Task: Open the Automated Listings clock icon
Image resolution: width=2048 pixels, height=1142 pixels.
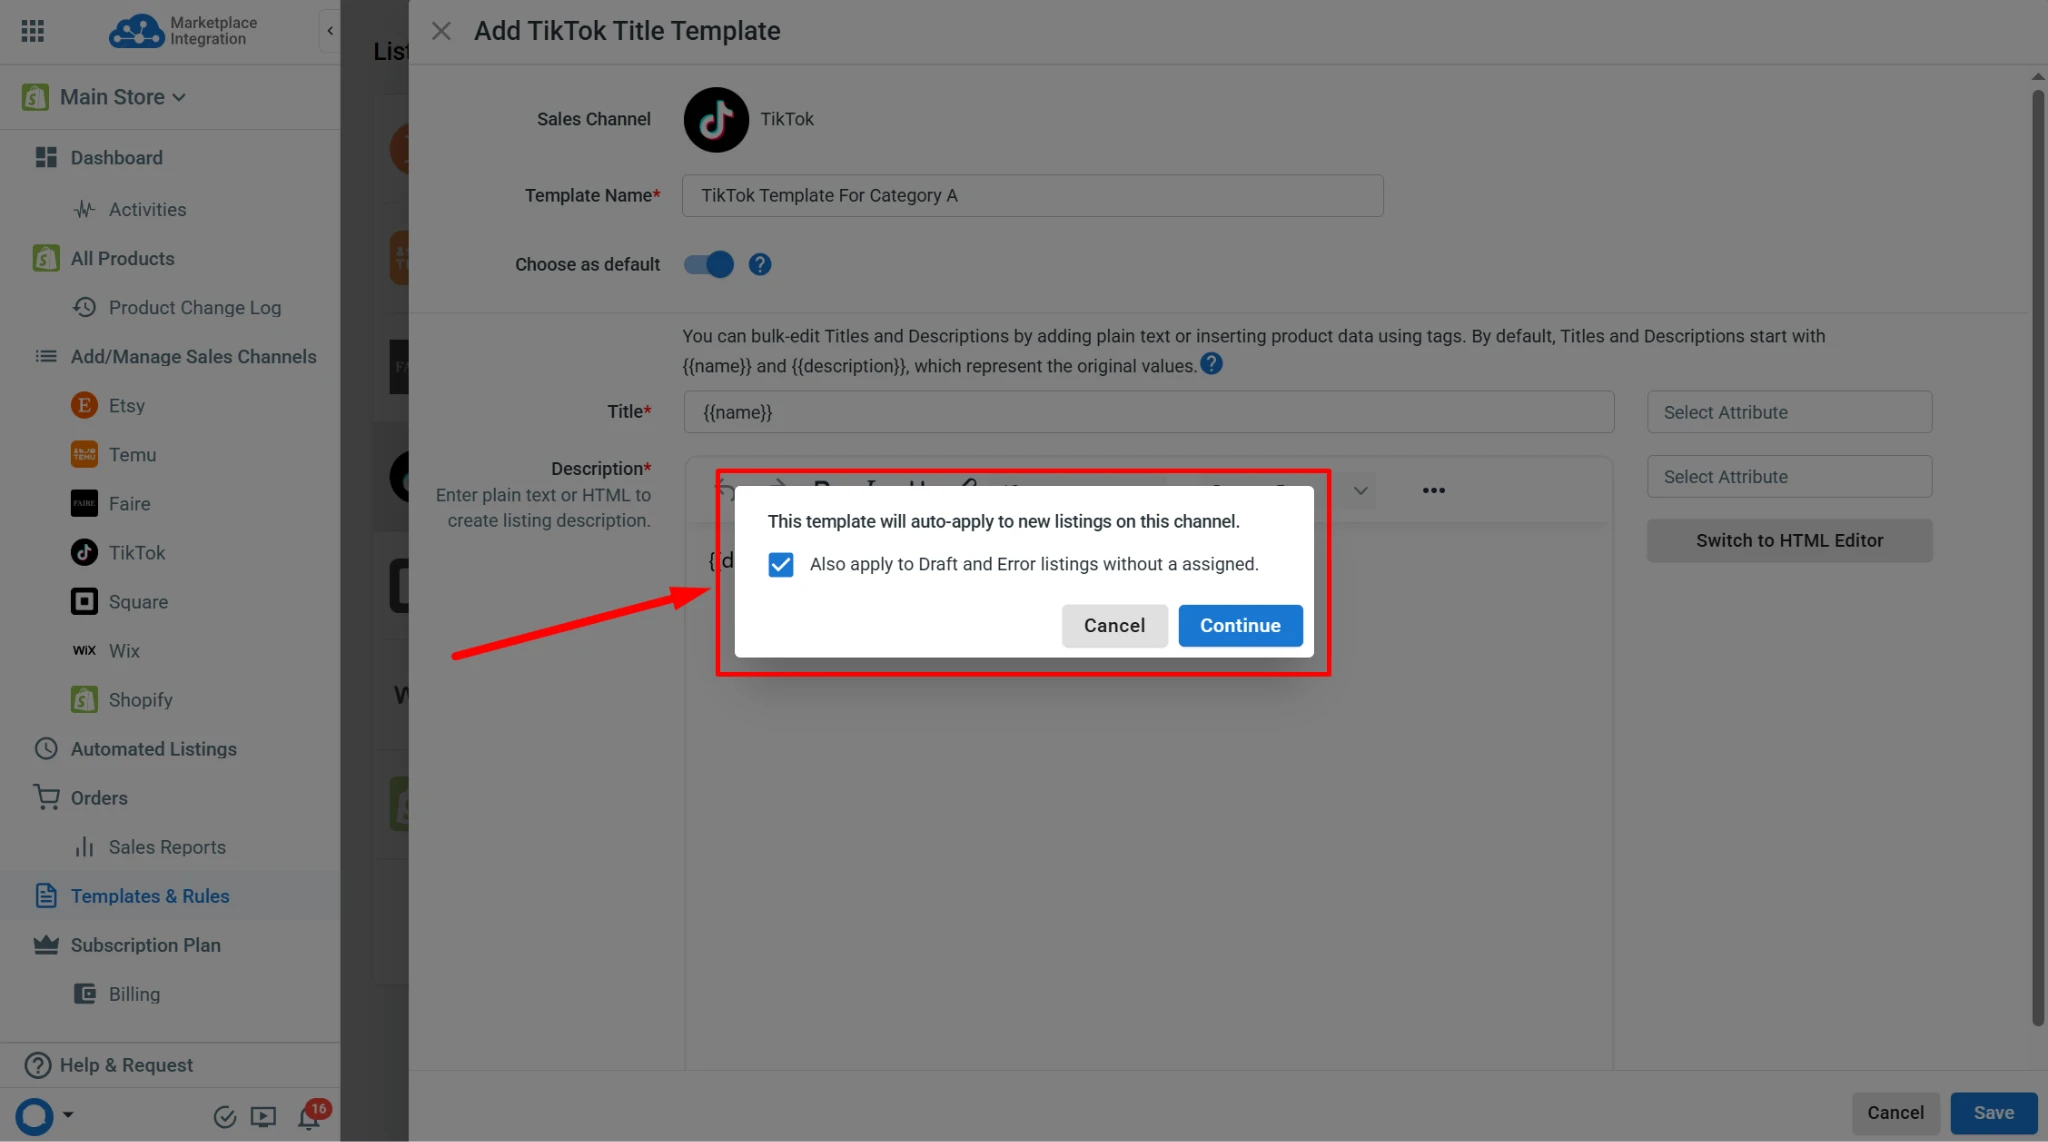Action: pyautogui.click(x=46, y=748)
